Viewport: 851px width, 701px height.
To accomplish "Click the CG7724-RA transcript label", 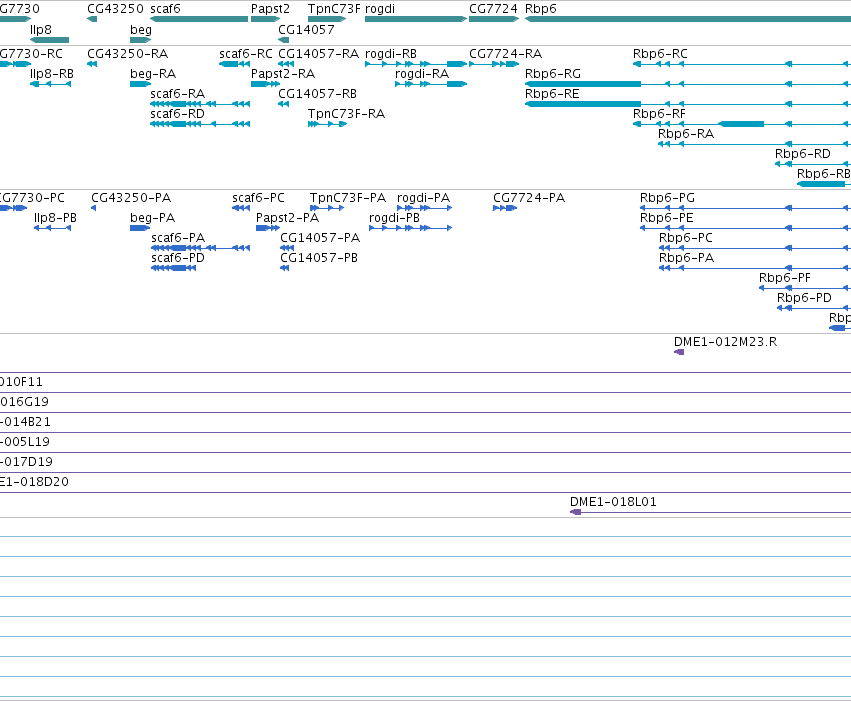I will pyautogui.click(x=505, y=54).
